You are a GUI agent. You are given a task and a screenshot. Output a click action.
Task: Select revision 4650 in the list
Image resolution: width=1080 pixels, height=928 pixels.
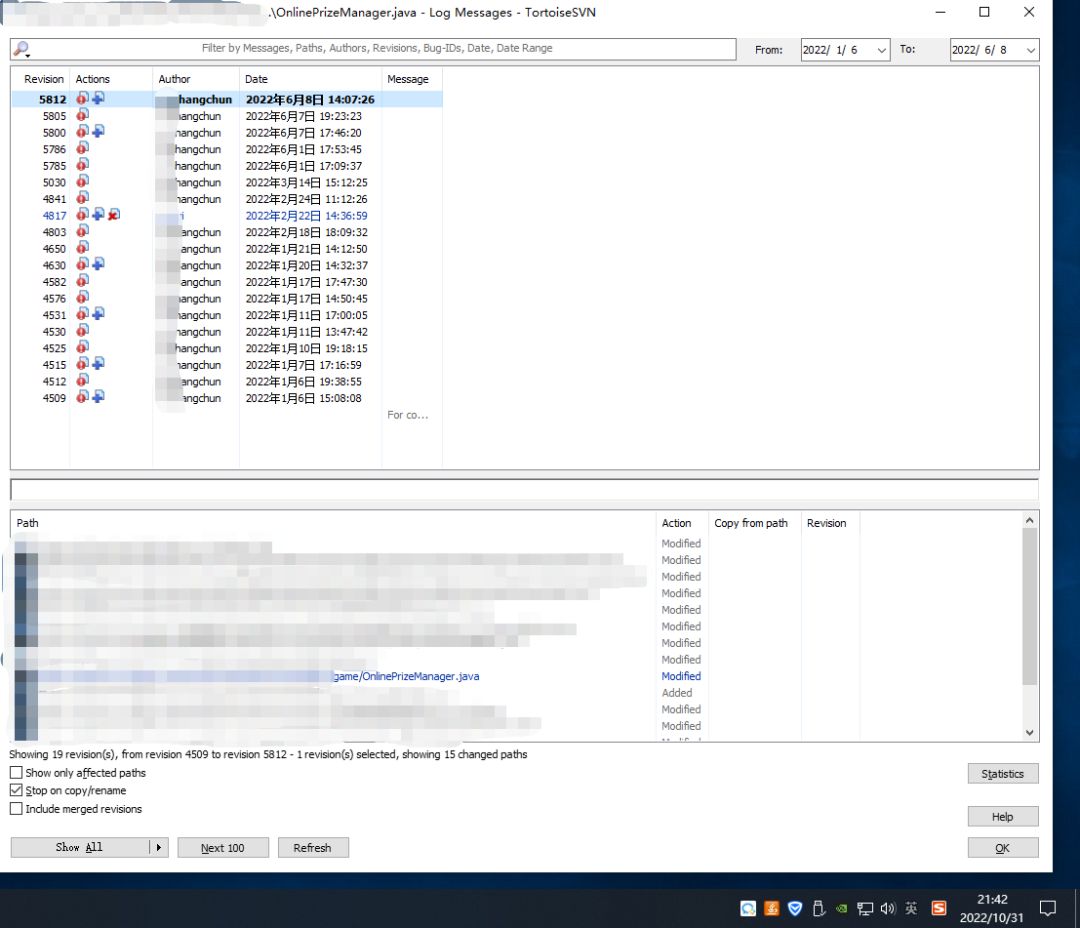[227, 249]
